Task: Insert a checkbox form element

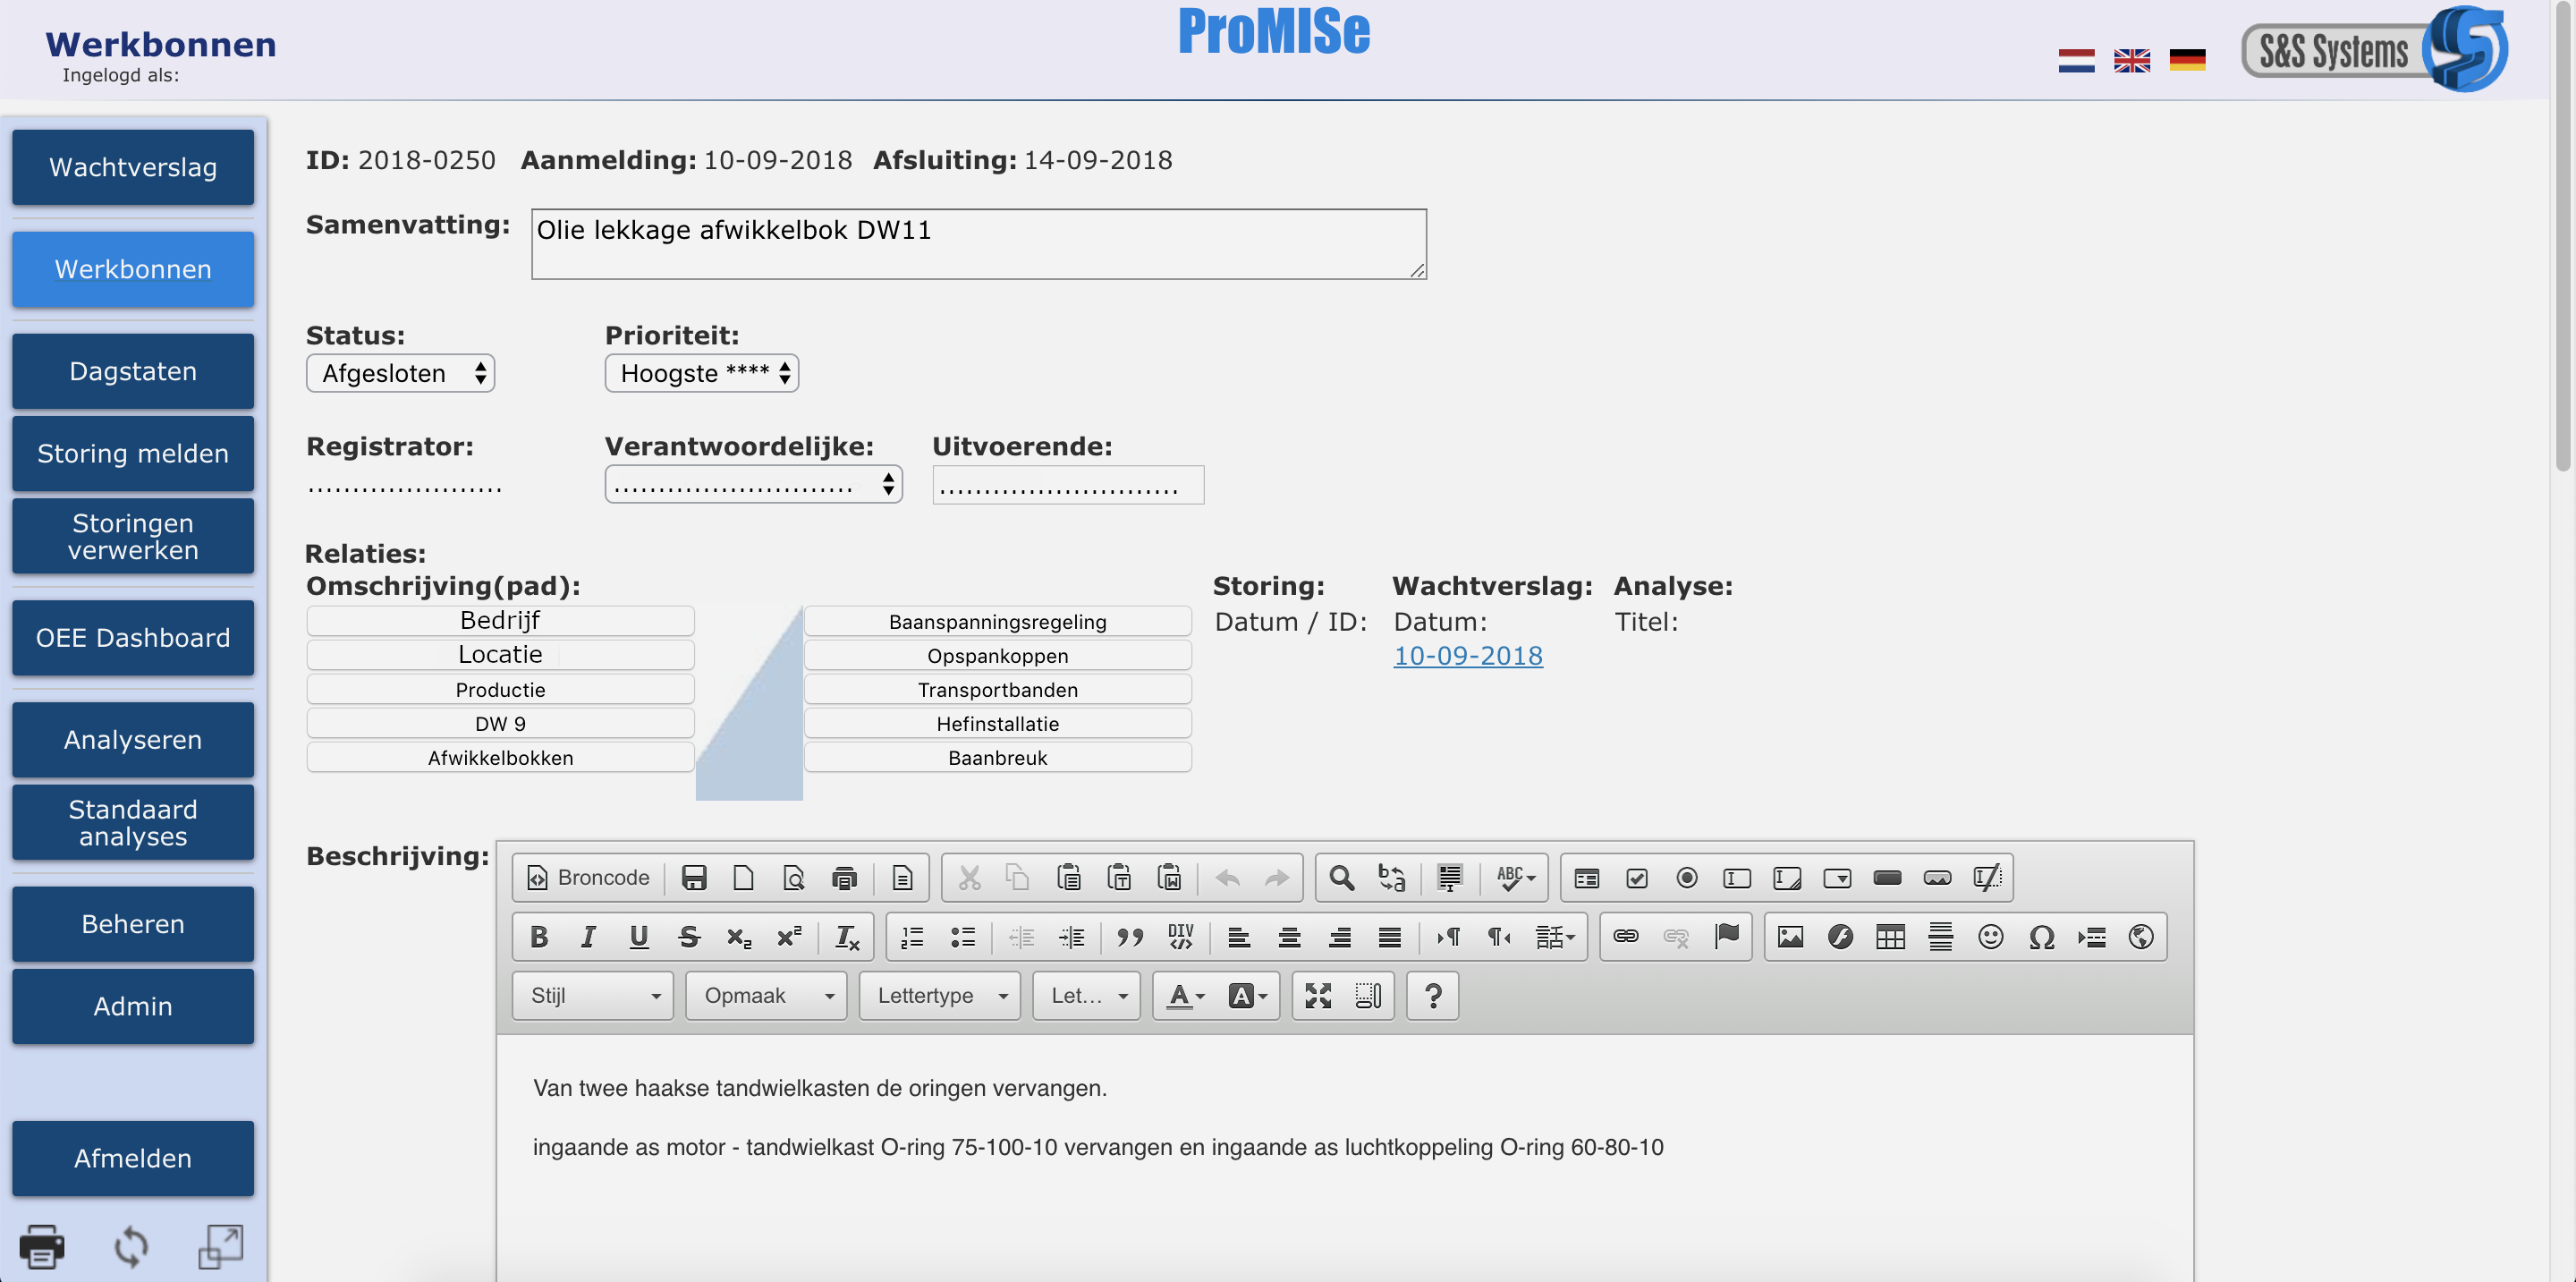Action: 1637,878
